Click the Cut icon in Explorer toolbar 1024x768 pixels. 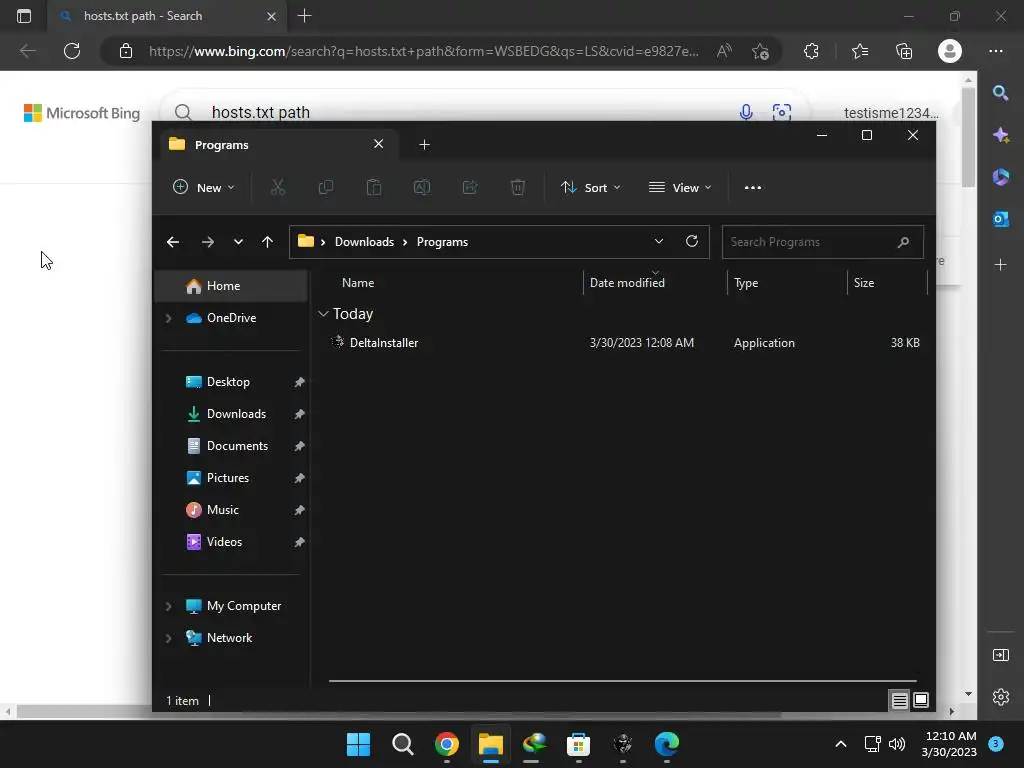click(x=278, y=187)
